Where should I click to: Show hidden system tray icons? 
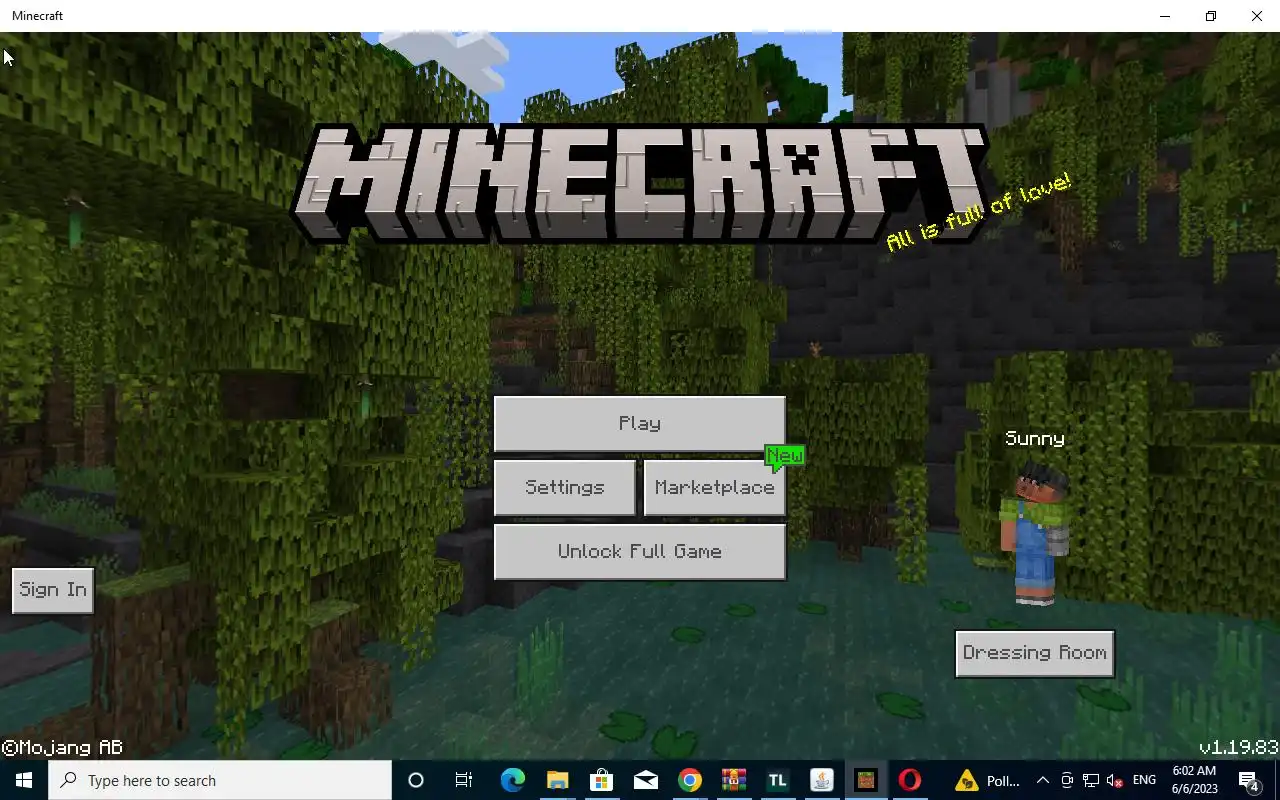coord(1042,780)
